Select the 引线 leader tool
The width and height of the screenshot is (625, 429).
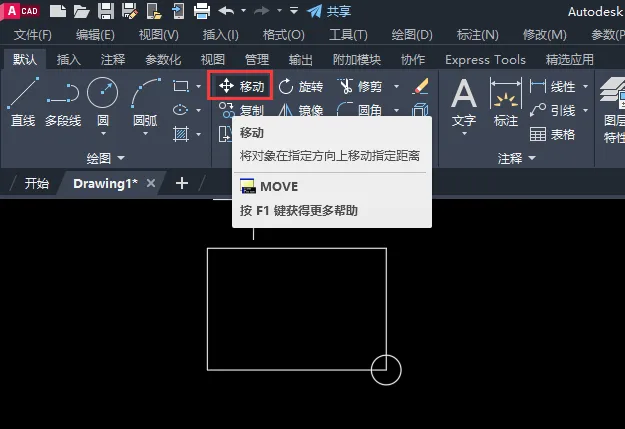(x=553, y=110)
